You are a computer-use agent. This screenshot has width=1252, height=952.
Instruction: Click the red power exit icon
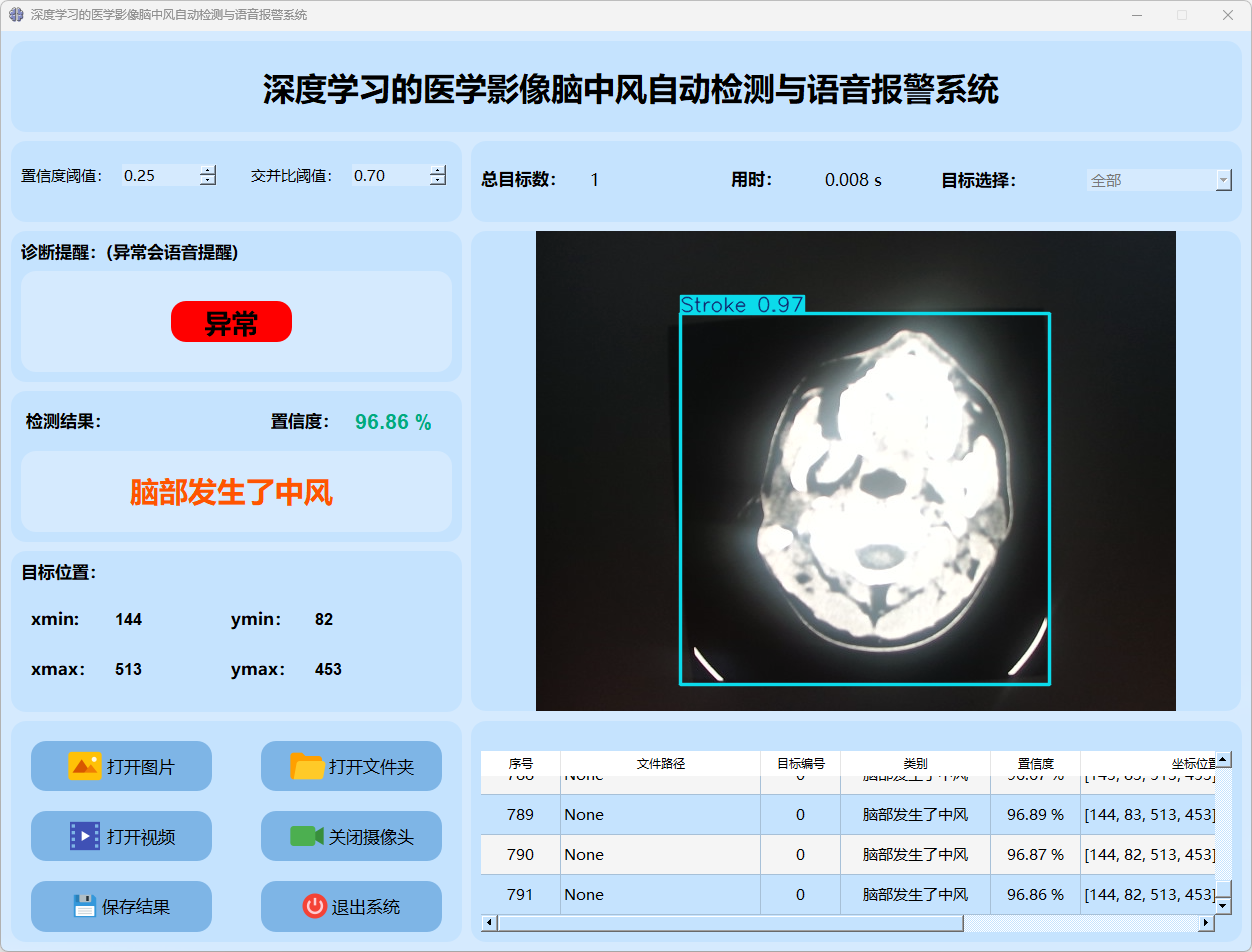coord(314,906)
